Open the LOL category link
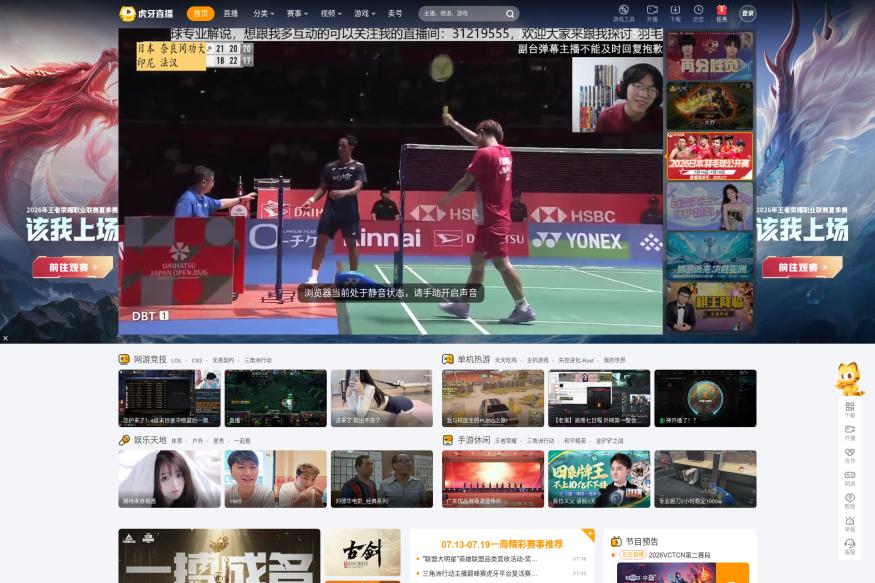The height and width of the screenshot is (583, 875). (x=176, y=360)
